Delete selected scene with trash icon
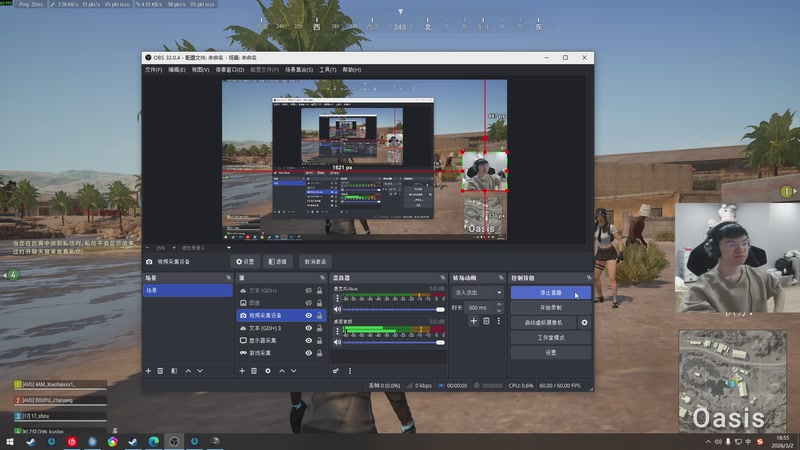Viewport: 800px width, 450px height. [x=160, y=371]
